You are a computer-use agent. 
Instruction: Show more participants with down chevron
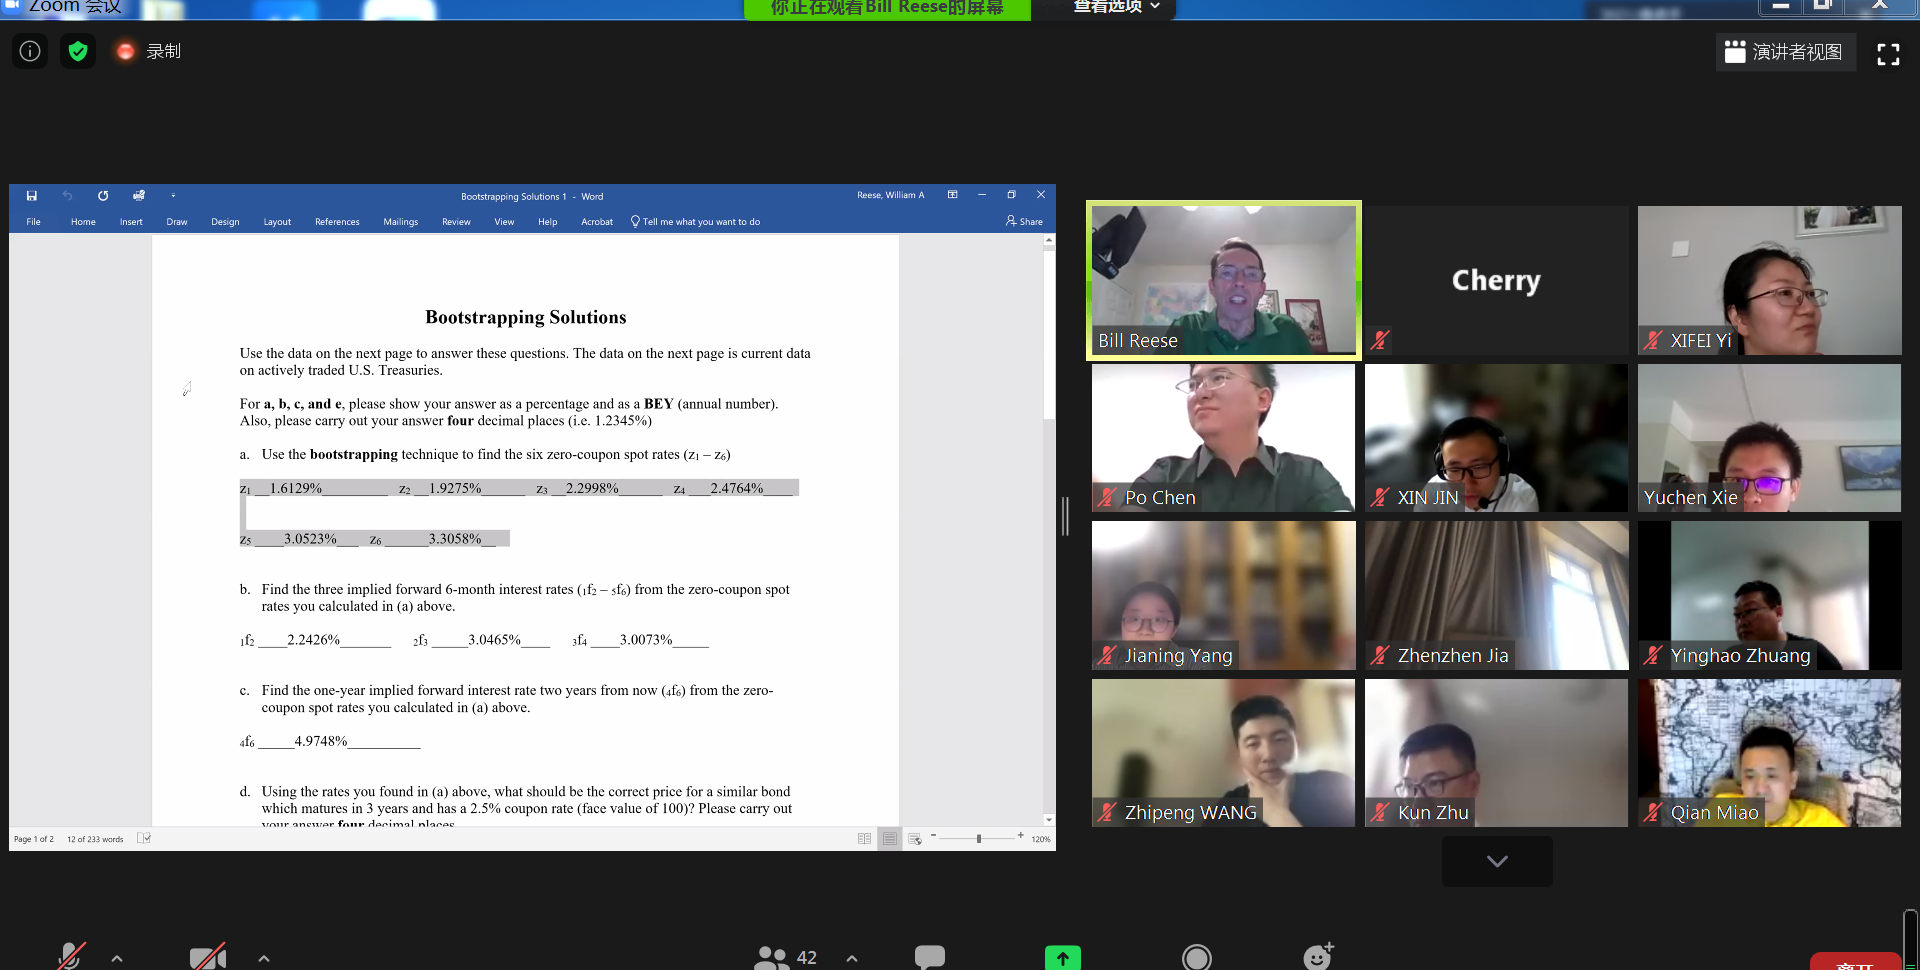pyautogui.click(x=1496, y=861)
